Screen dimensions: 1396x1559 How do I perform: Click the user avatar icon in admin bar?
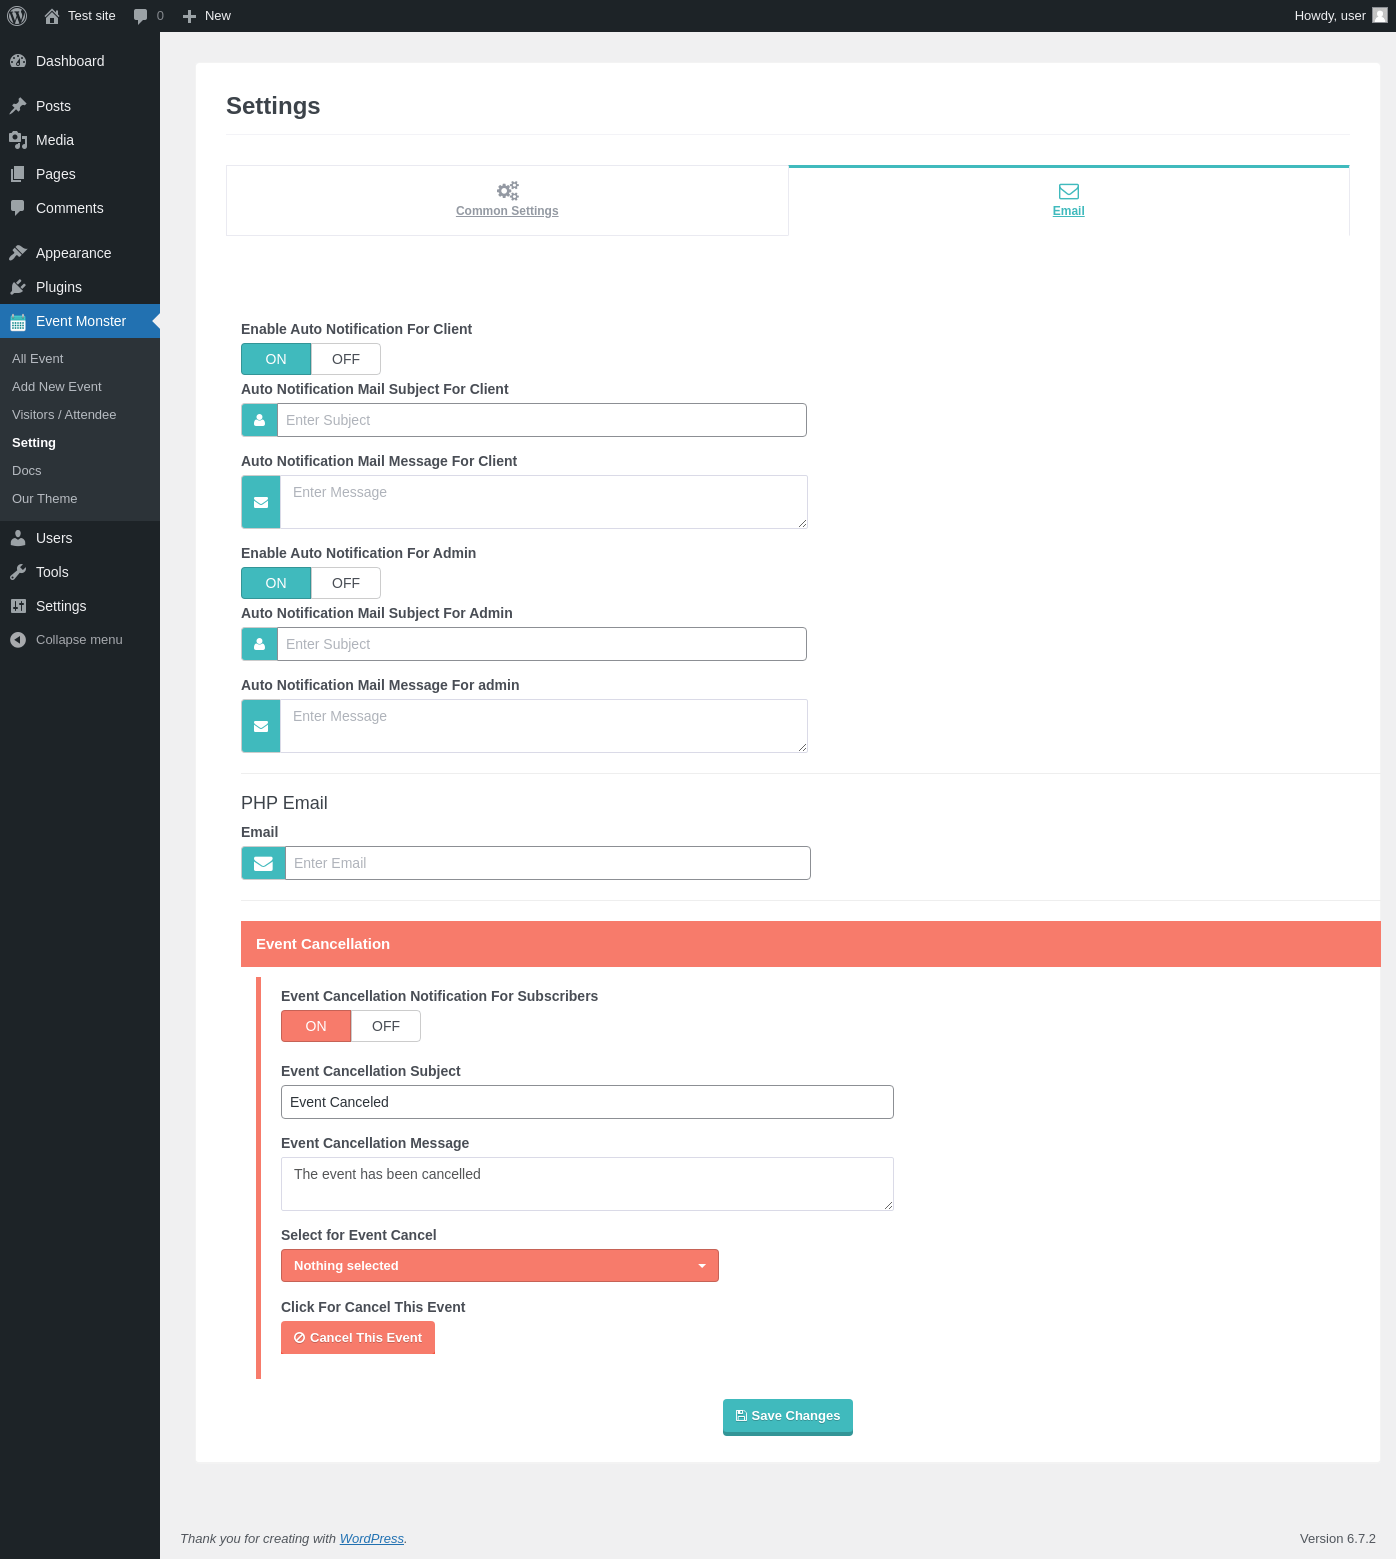point(1380,15)
